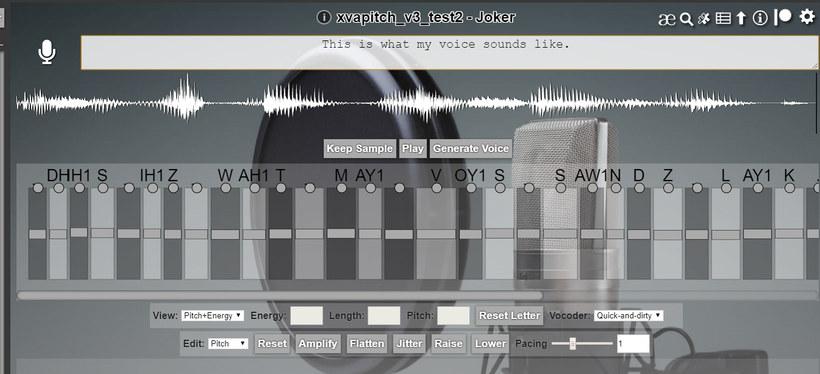Click the Flatten button
This screenshot has height=374, width=820.
click(367, 344)
